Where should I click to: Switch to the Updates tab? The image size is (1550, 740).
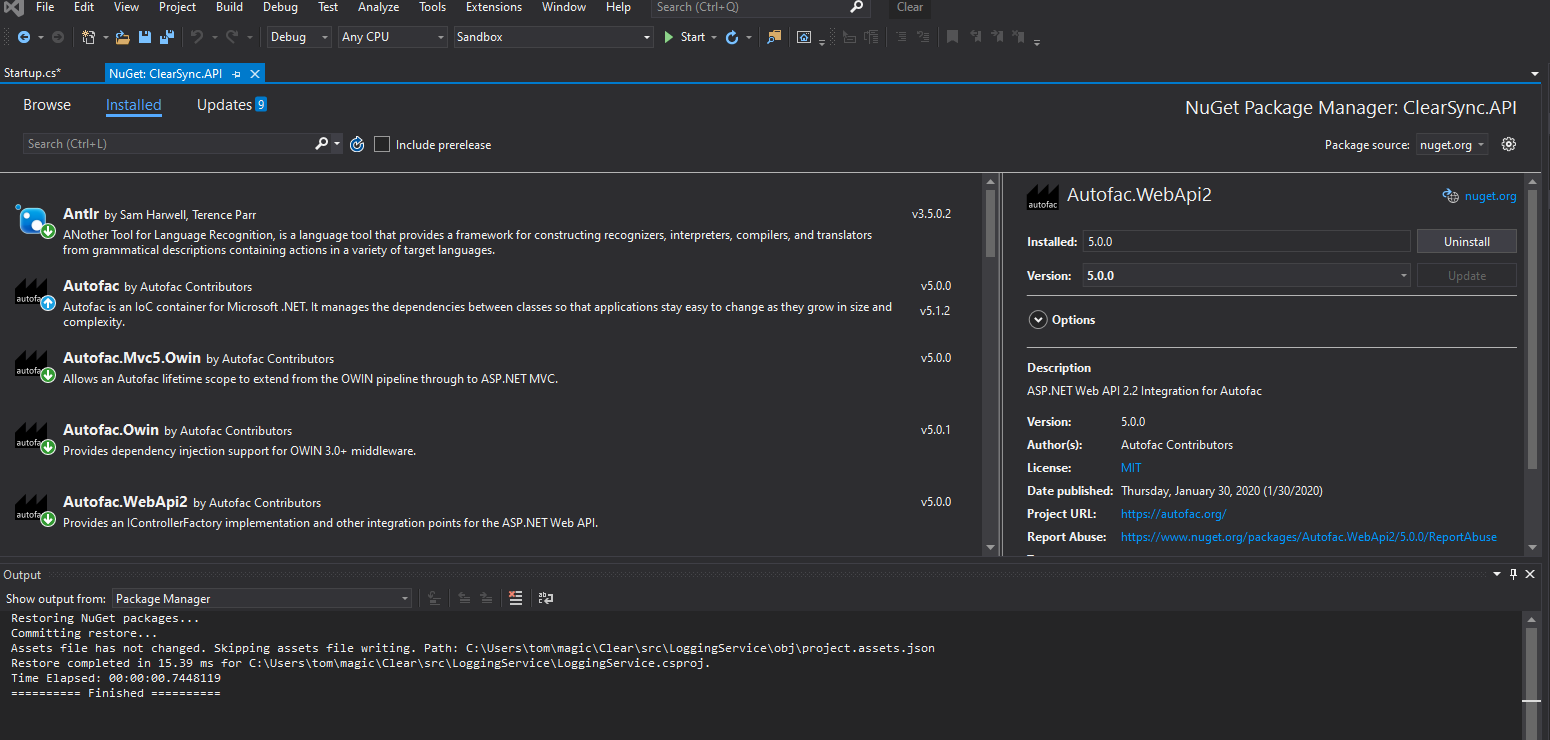[x=224, y=105]
